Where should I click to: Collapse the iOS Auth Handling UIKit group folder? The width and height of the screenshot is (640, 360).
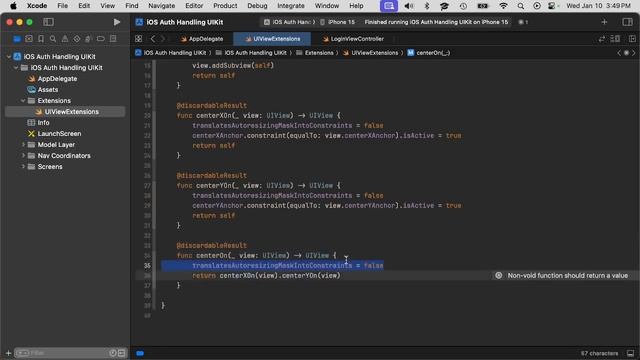16,68
